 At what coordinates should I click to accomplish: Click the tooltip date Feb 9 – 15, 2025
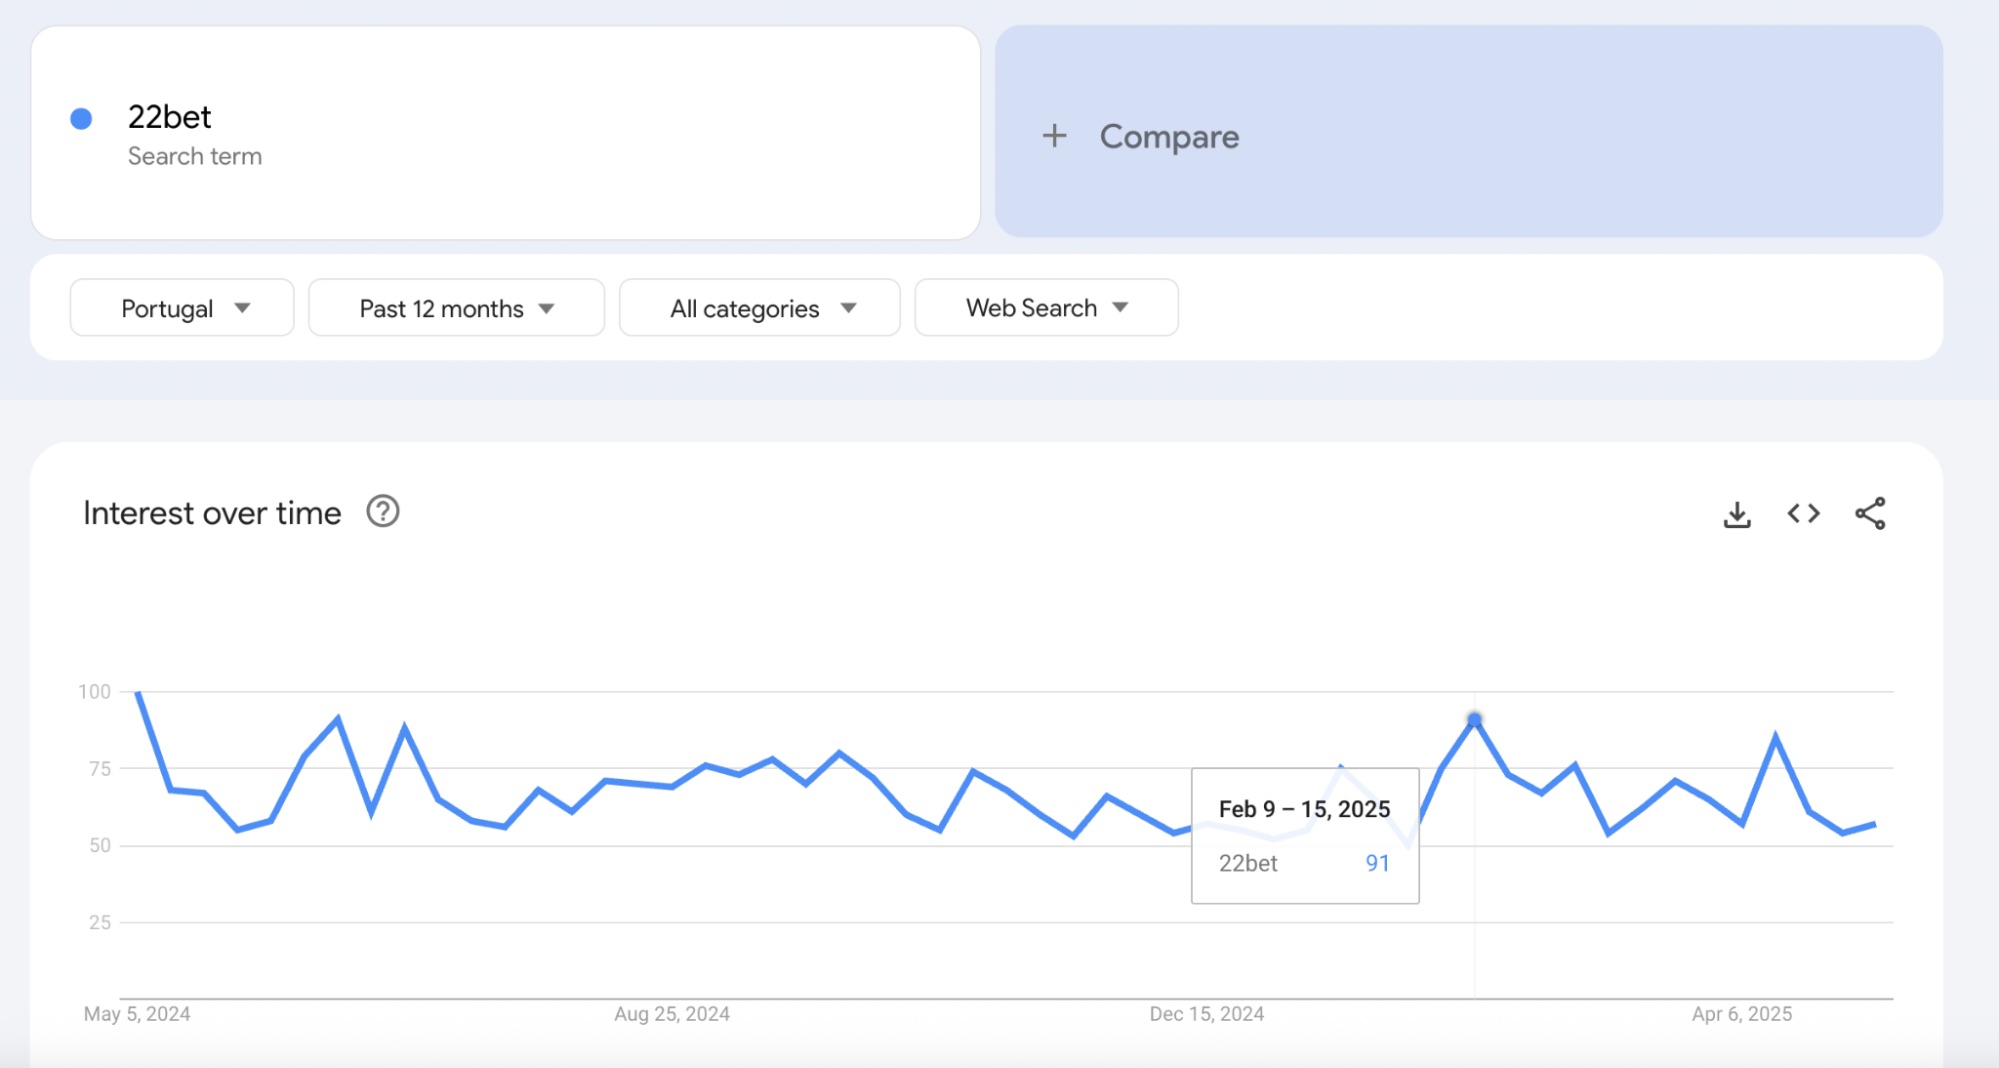1304,809
